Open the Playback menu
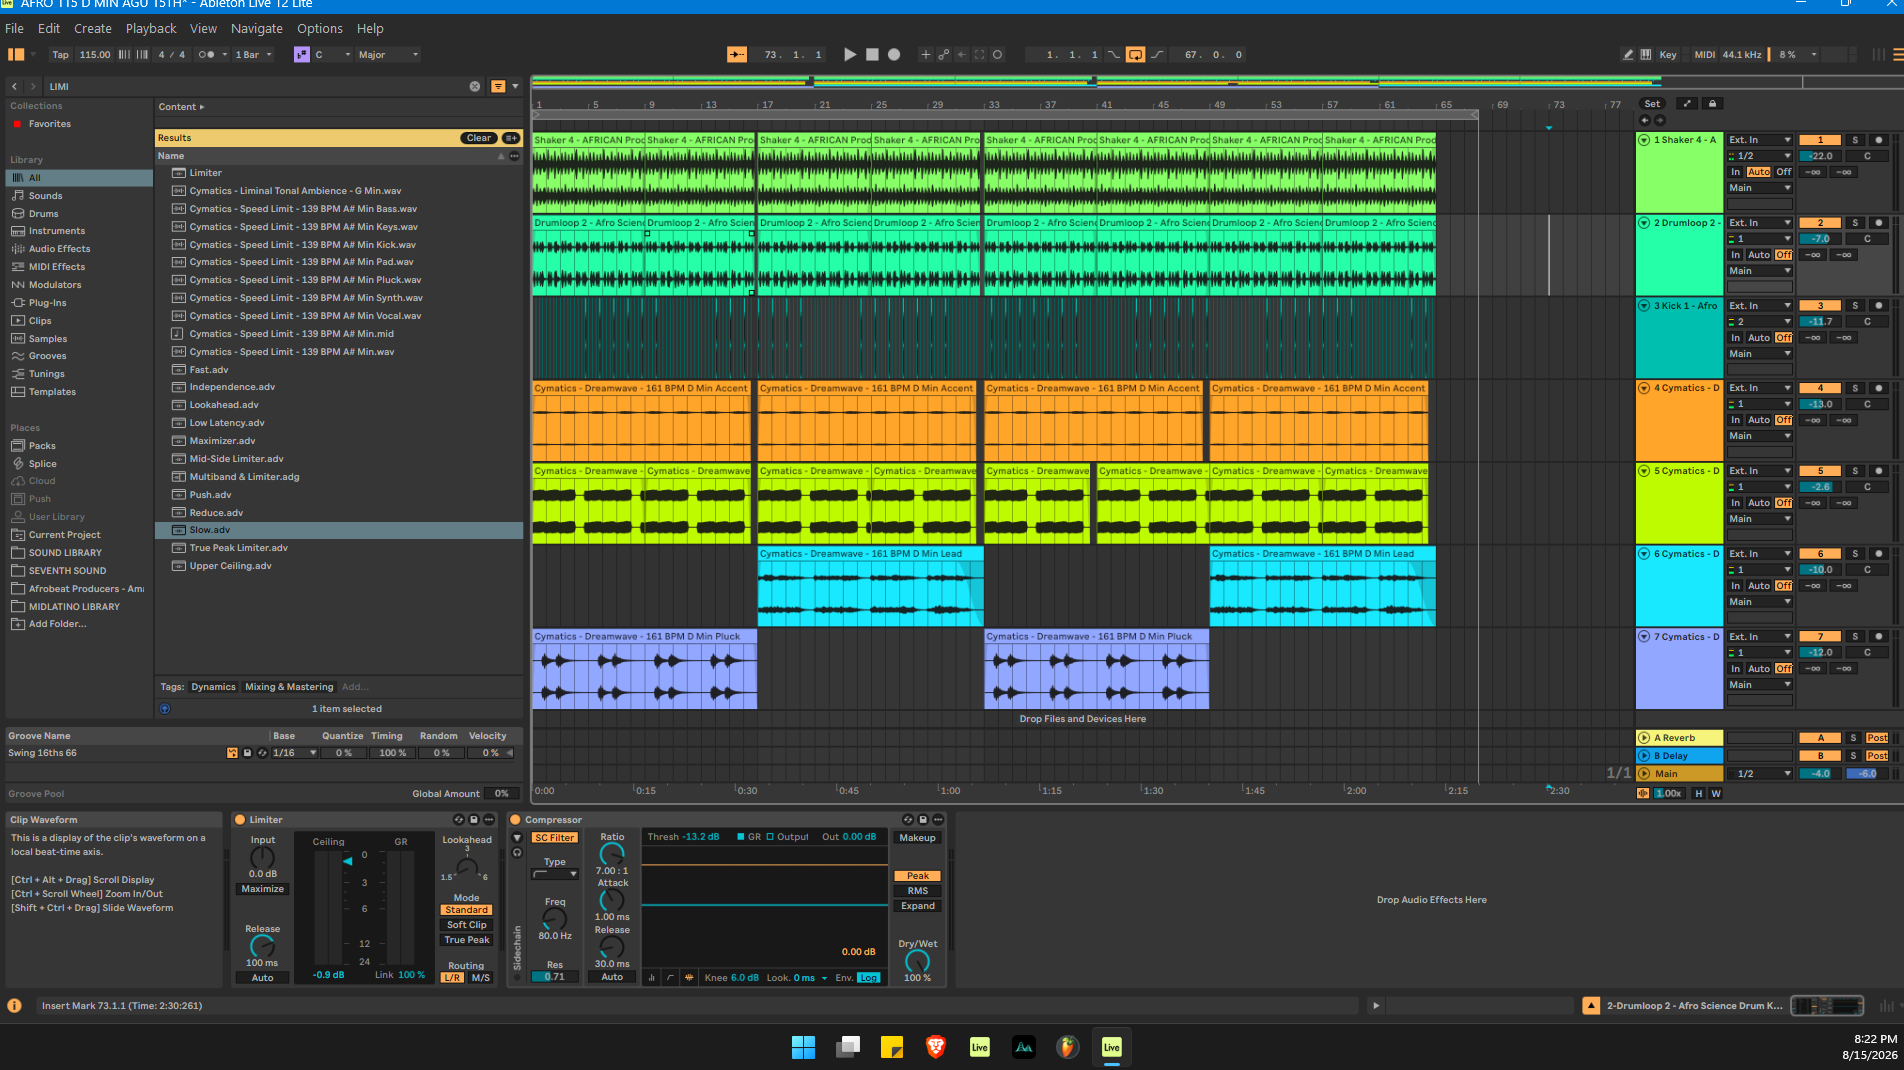1904x1070 pixels. coord(151,29)
